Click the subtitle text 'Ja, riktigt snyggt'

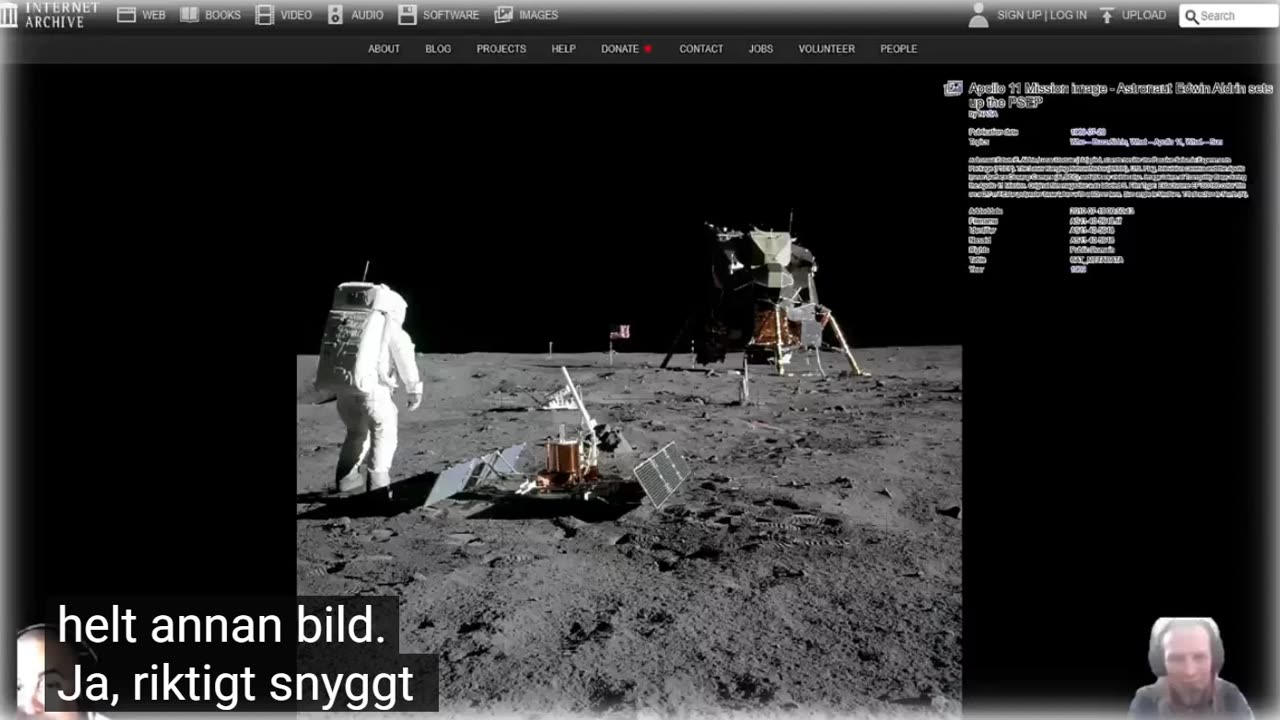click(236, 683)
